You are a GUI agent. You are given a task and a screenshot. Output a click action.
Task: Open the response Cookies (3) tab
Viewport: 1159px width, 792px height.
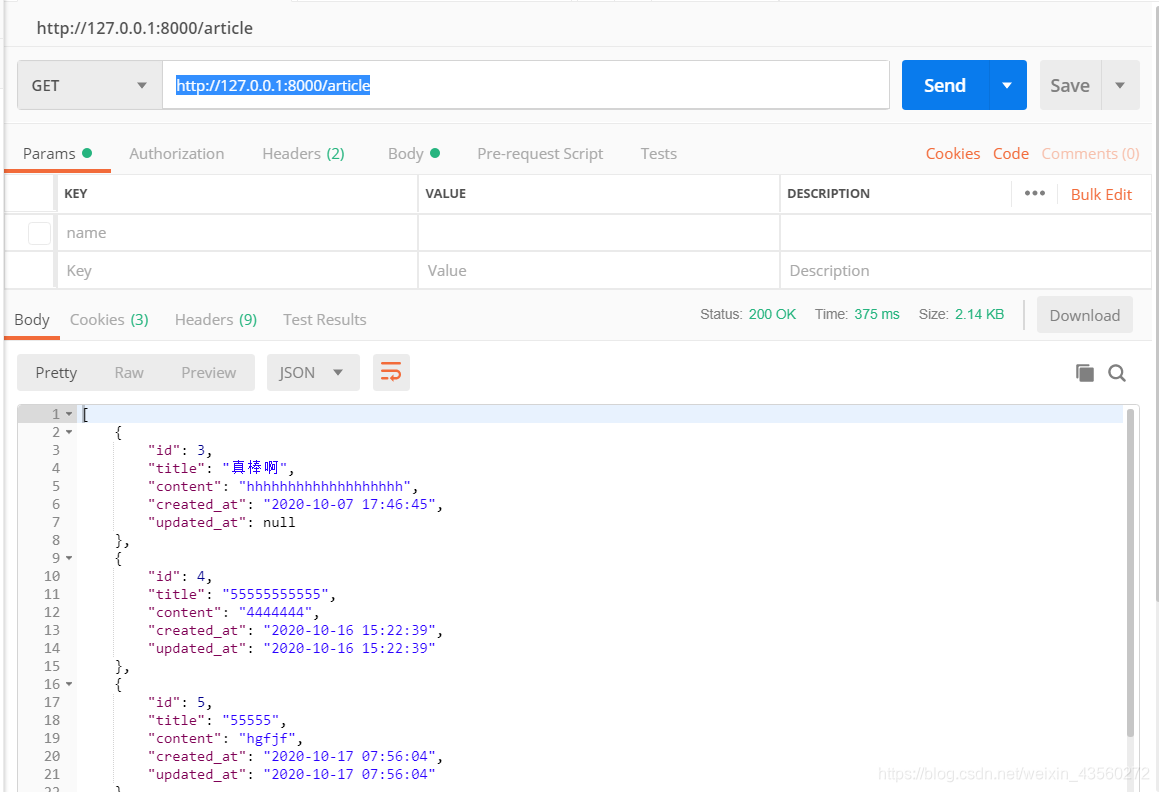109,319
